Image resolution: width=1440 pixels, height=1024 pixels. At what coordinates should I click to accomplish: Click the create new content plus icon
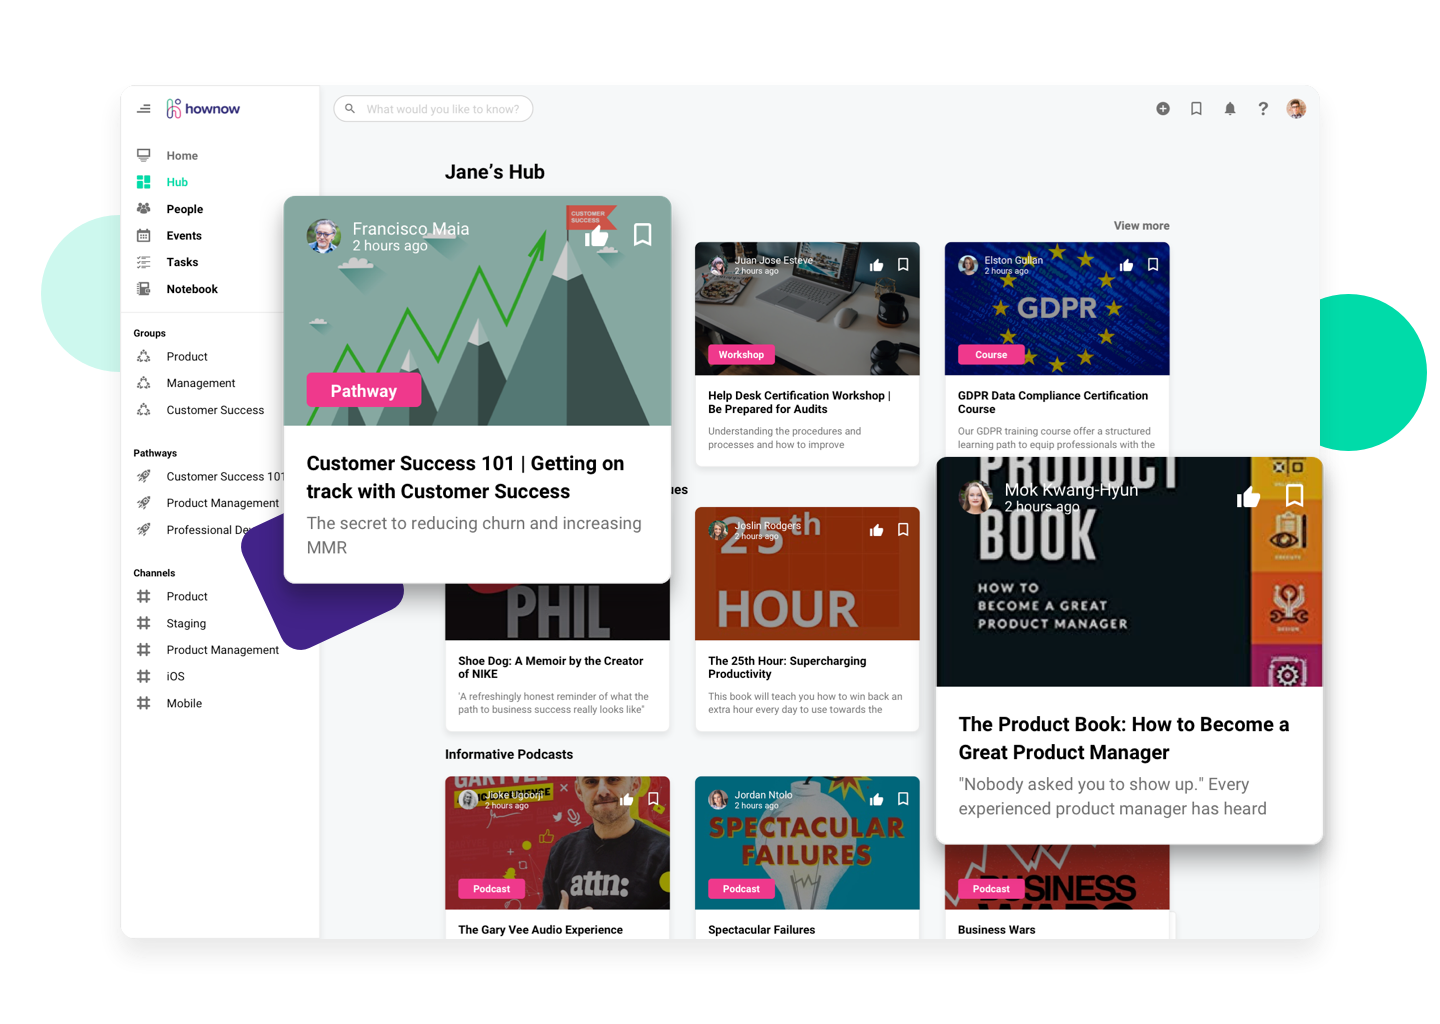click(x=1163, y=108)
